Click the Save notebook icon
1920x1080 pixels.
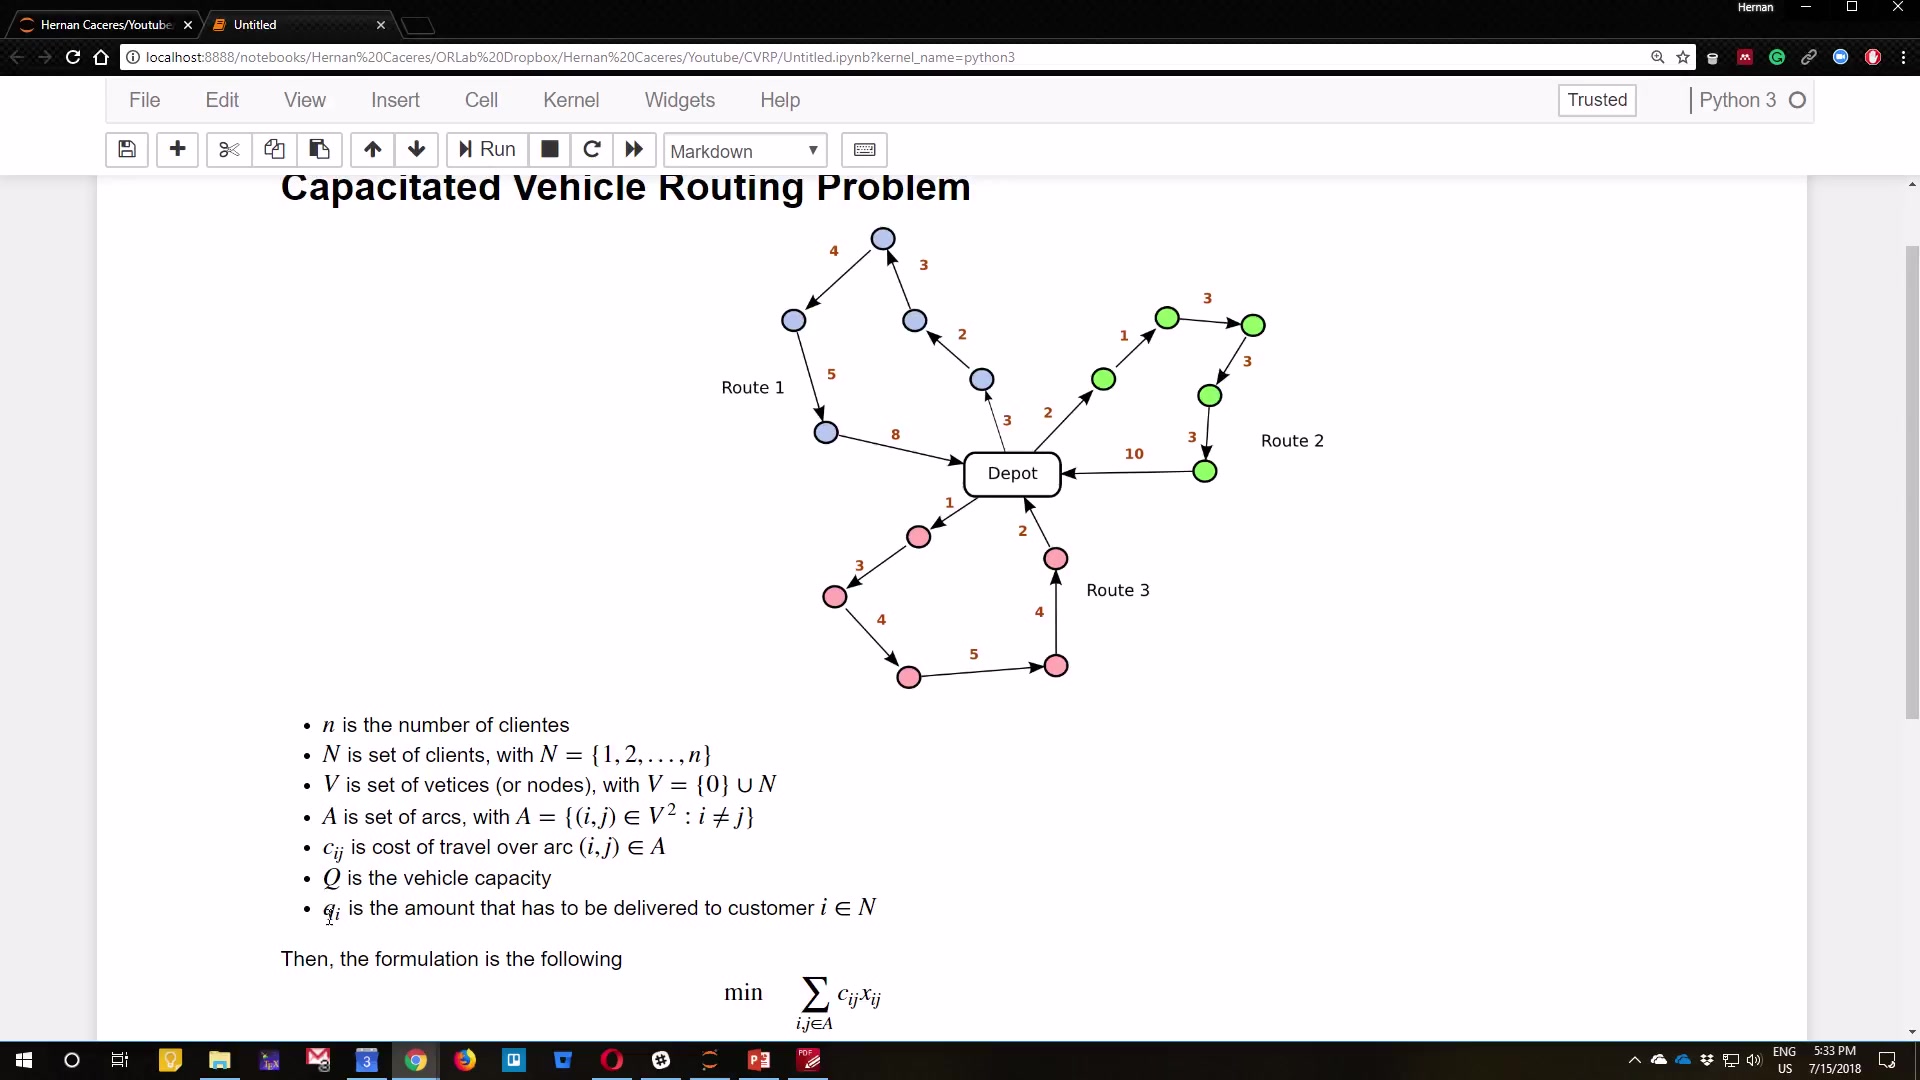pyautogui.click(x=127, y=149)
